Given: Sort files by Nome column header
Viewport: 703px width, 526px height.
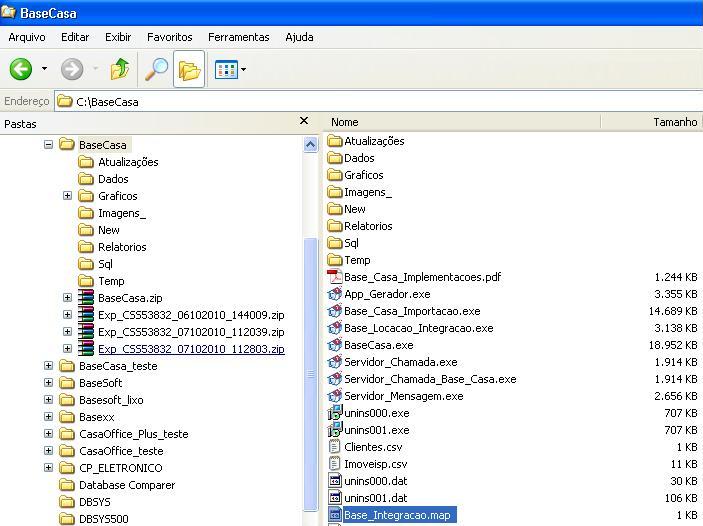Looking at the screenshot, I should [460, 122].
